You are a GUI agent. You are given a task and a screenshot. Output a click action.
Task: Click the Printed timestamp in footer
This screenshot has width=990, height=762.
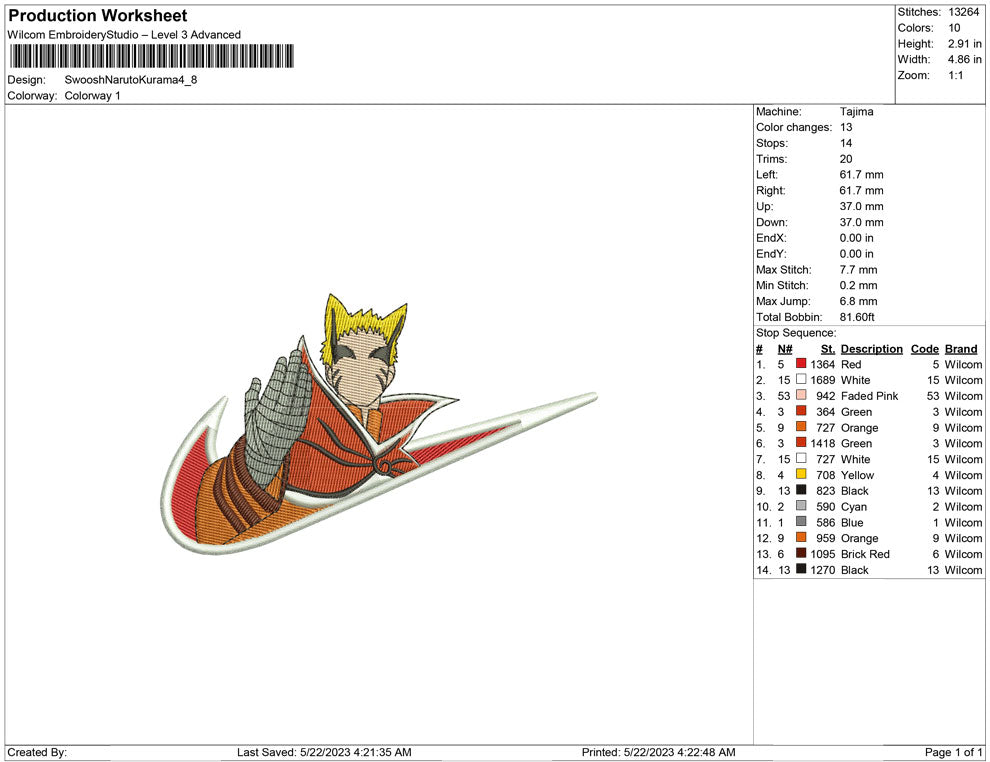659,752
